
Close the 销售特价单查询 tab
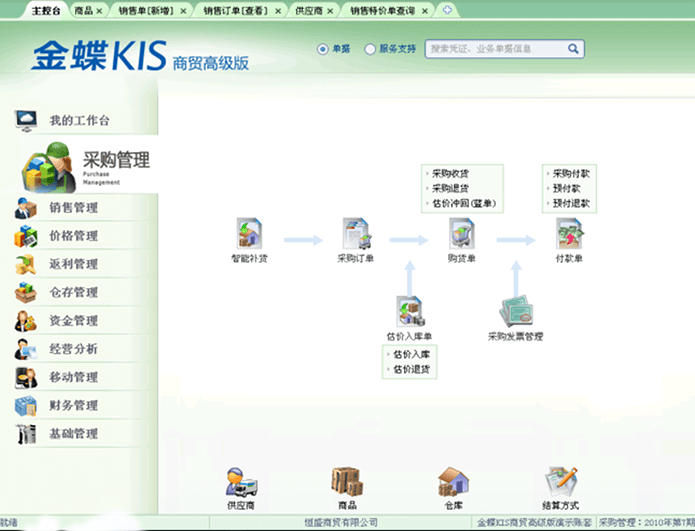click(x=425, y=11)
